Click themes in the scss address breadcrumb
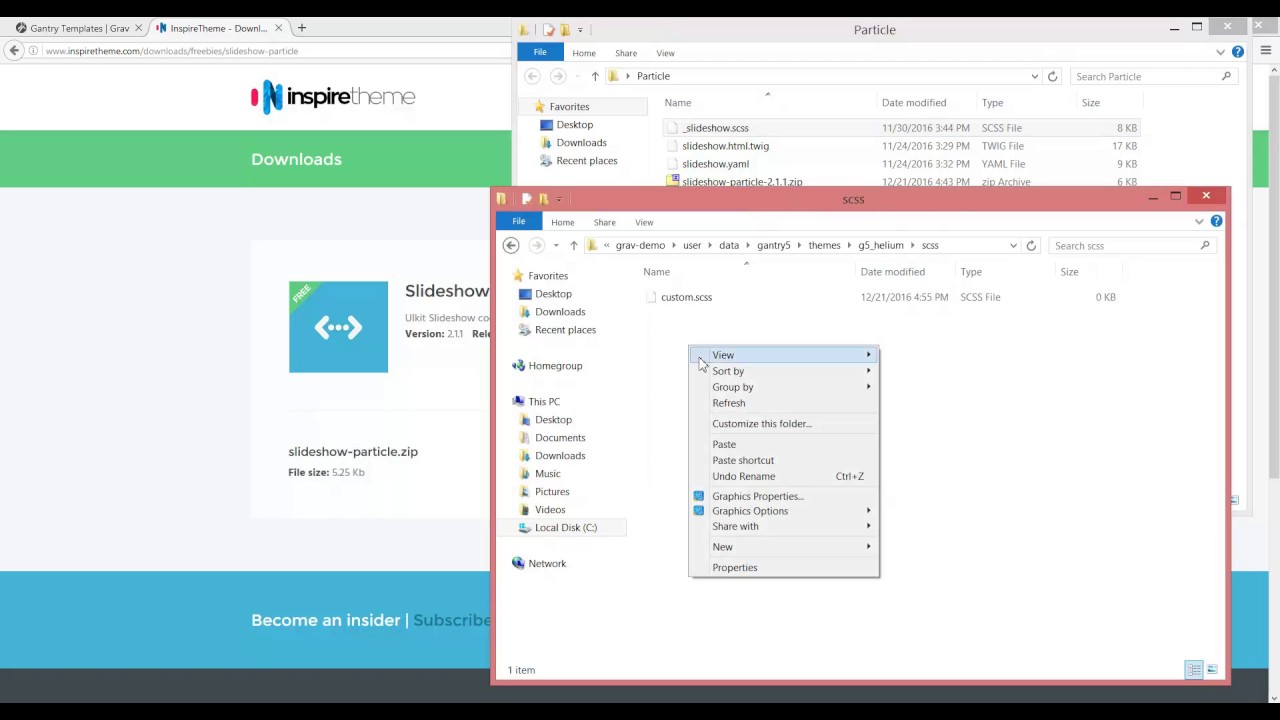Viewport: 1280px width, 720px height. pos(824,245)
